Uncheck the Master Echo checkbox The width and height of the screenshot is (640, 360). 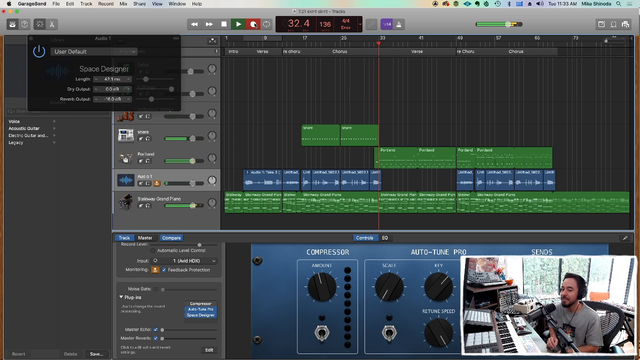tap(156, 329)
